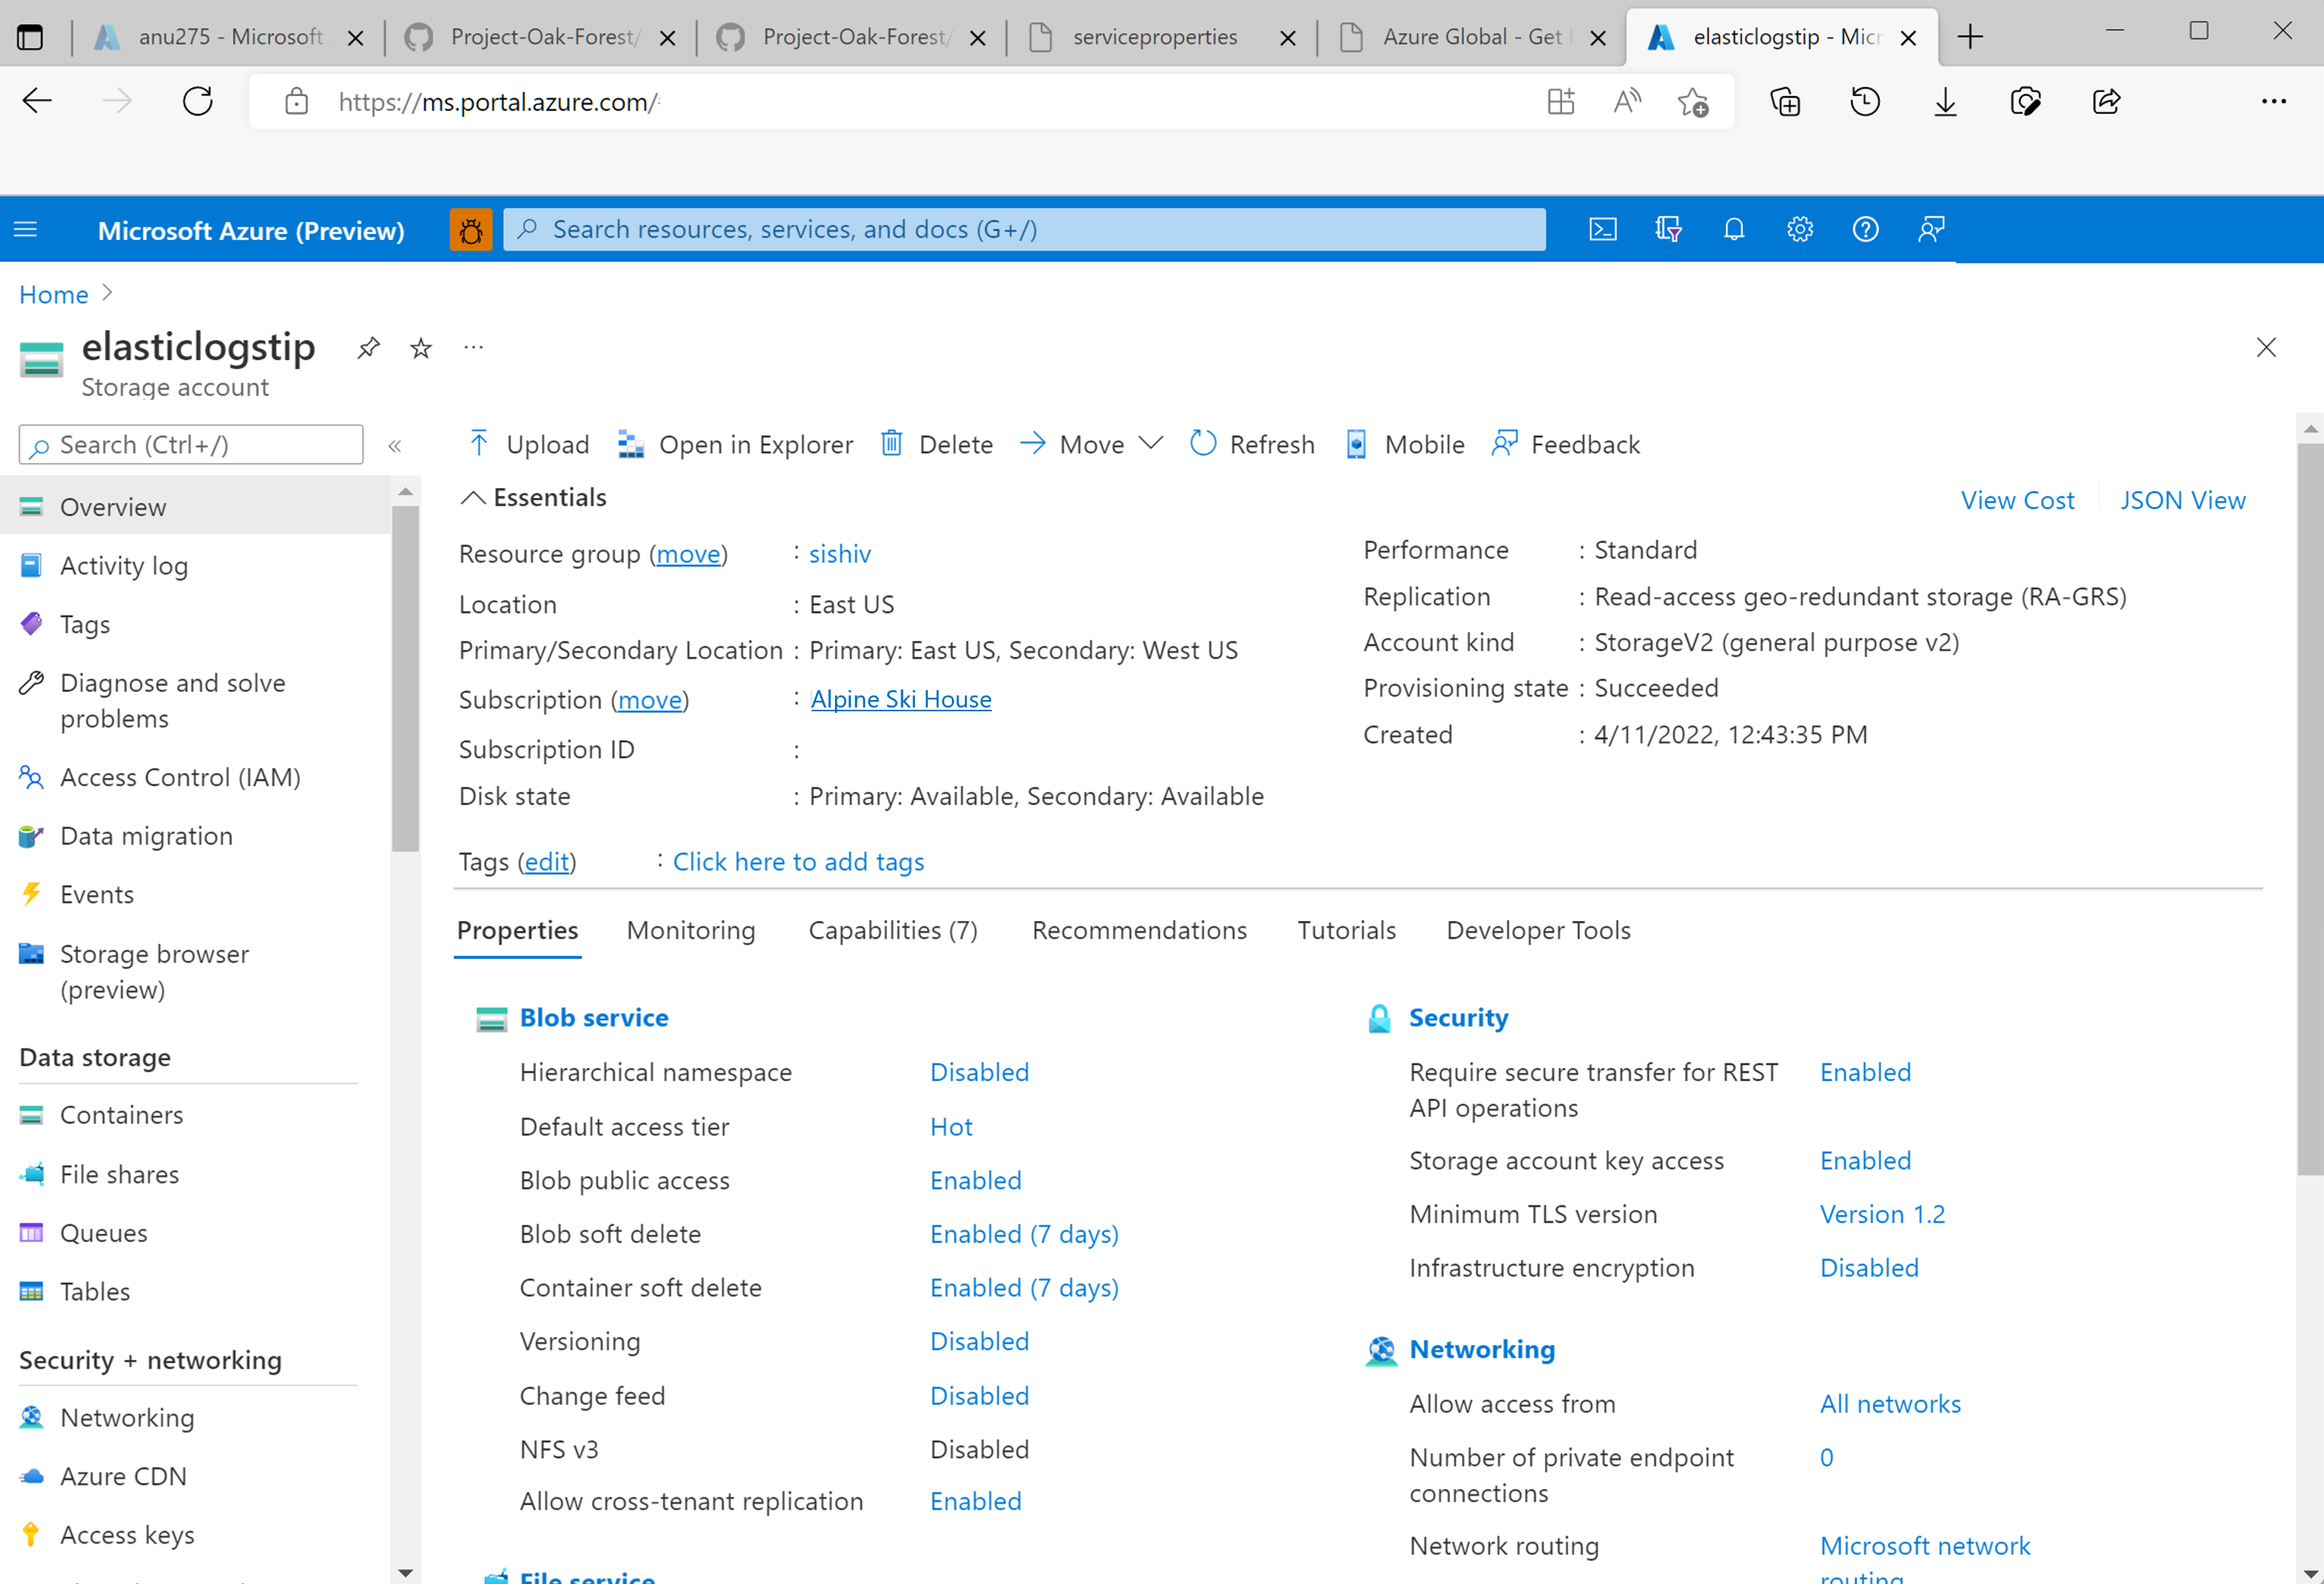Screen dimensions: 2324x1584
Task: Delete the elasticlogstip storage account
Action: coord(935,444)
